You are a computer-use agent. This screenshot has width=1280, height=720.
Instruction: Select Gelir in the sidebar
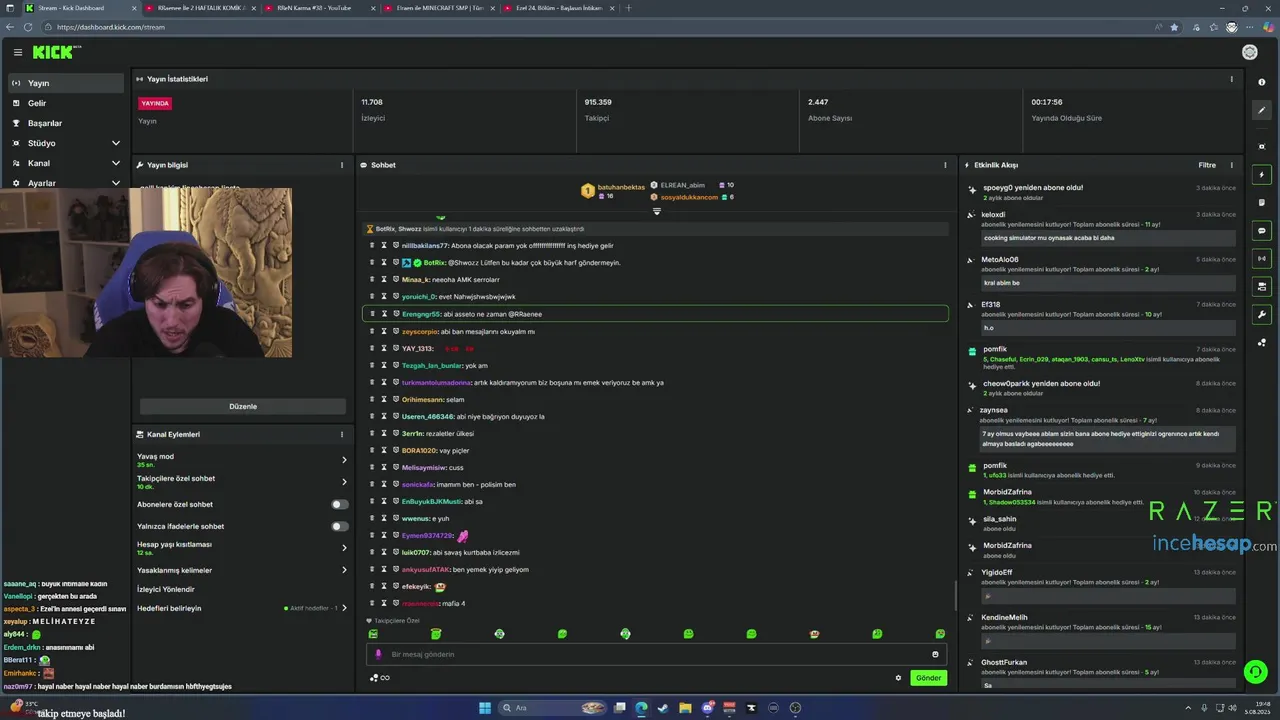pos(66,103)
